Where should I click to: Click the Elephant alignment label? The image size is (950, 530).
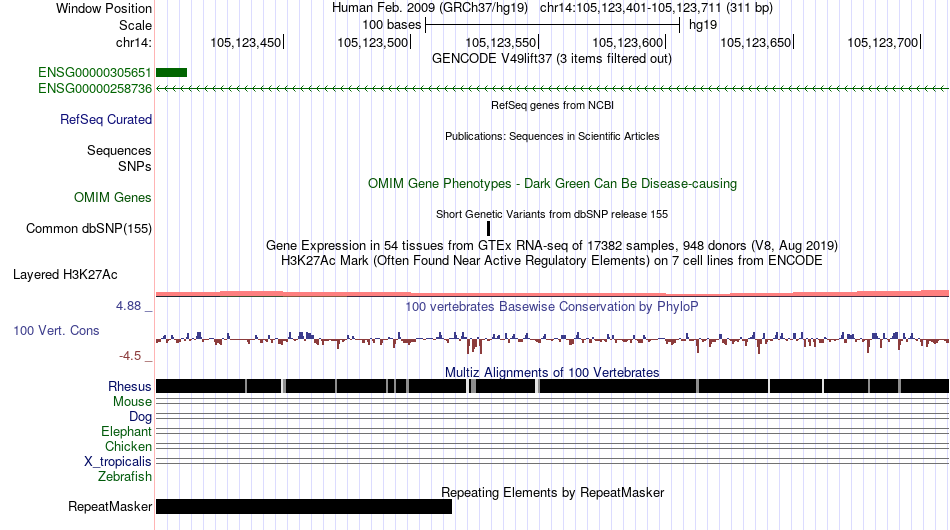click(126, 431)
